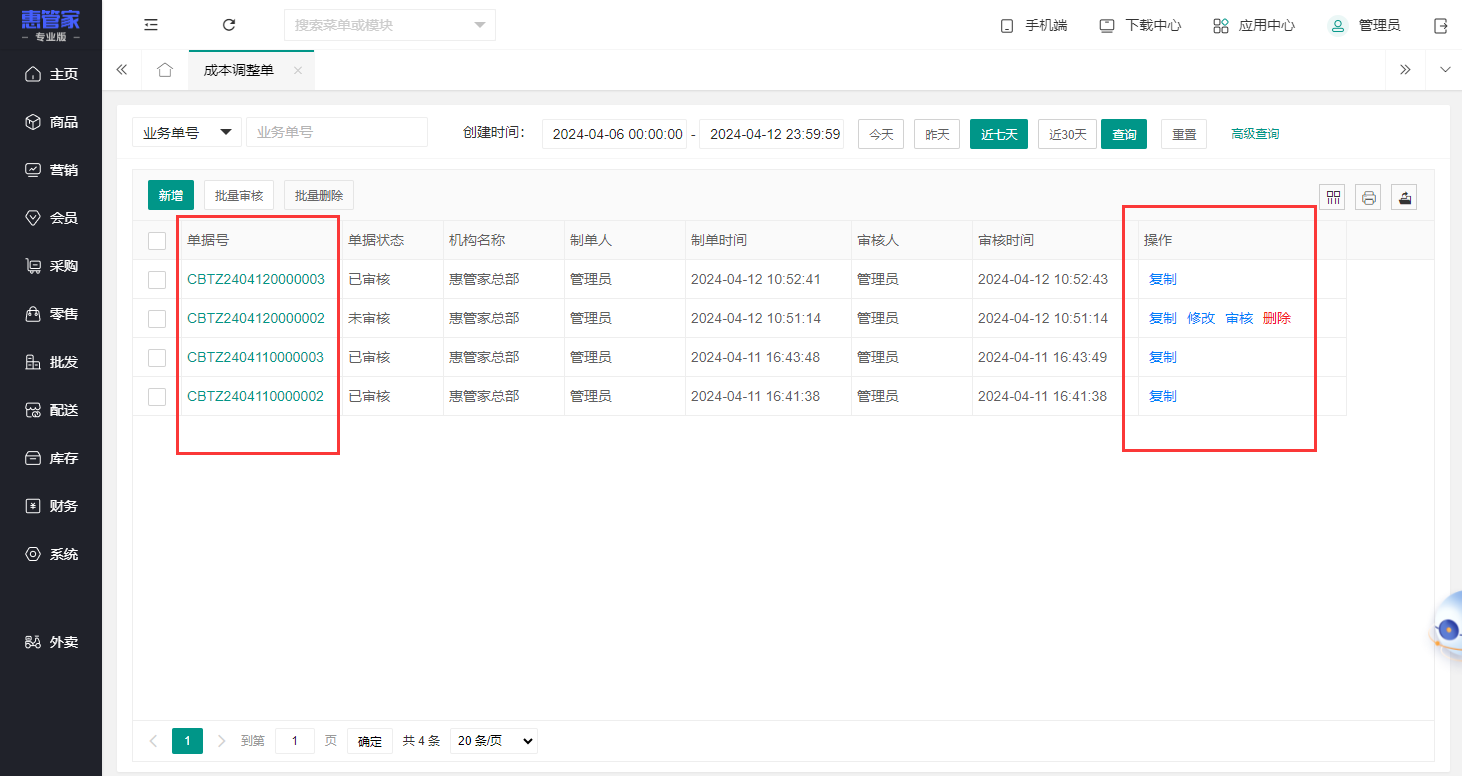Select the 近30天 date filter

point(1067,134)
